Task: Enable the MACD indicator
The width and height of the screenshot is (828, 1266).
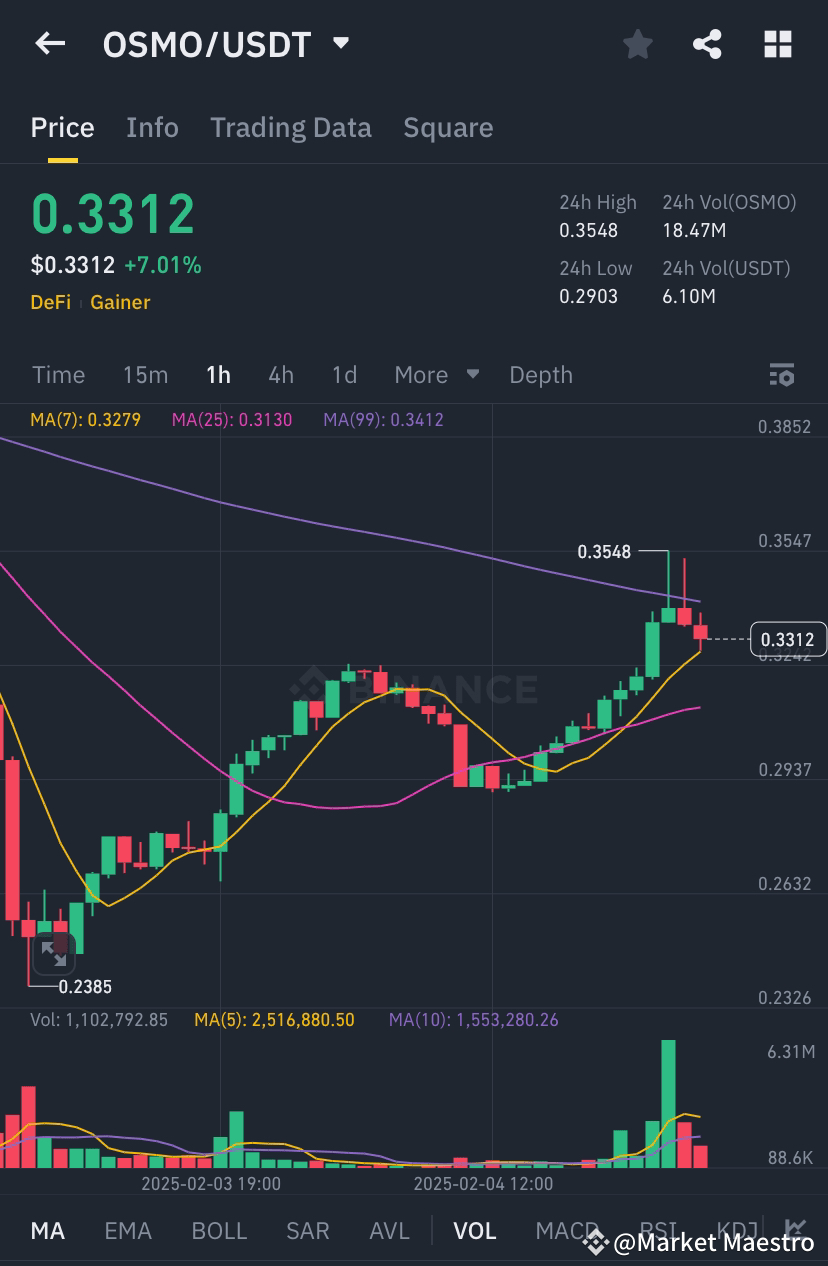Action: [565, 1231]
